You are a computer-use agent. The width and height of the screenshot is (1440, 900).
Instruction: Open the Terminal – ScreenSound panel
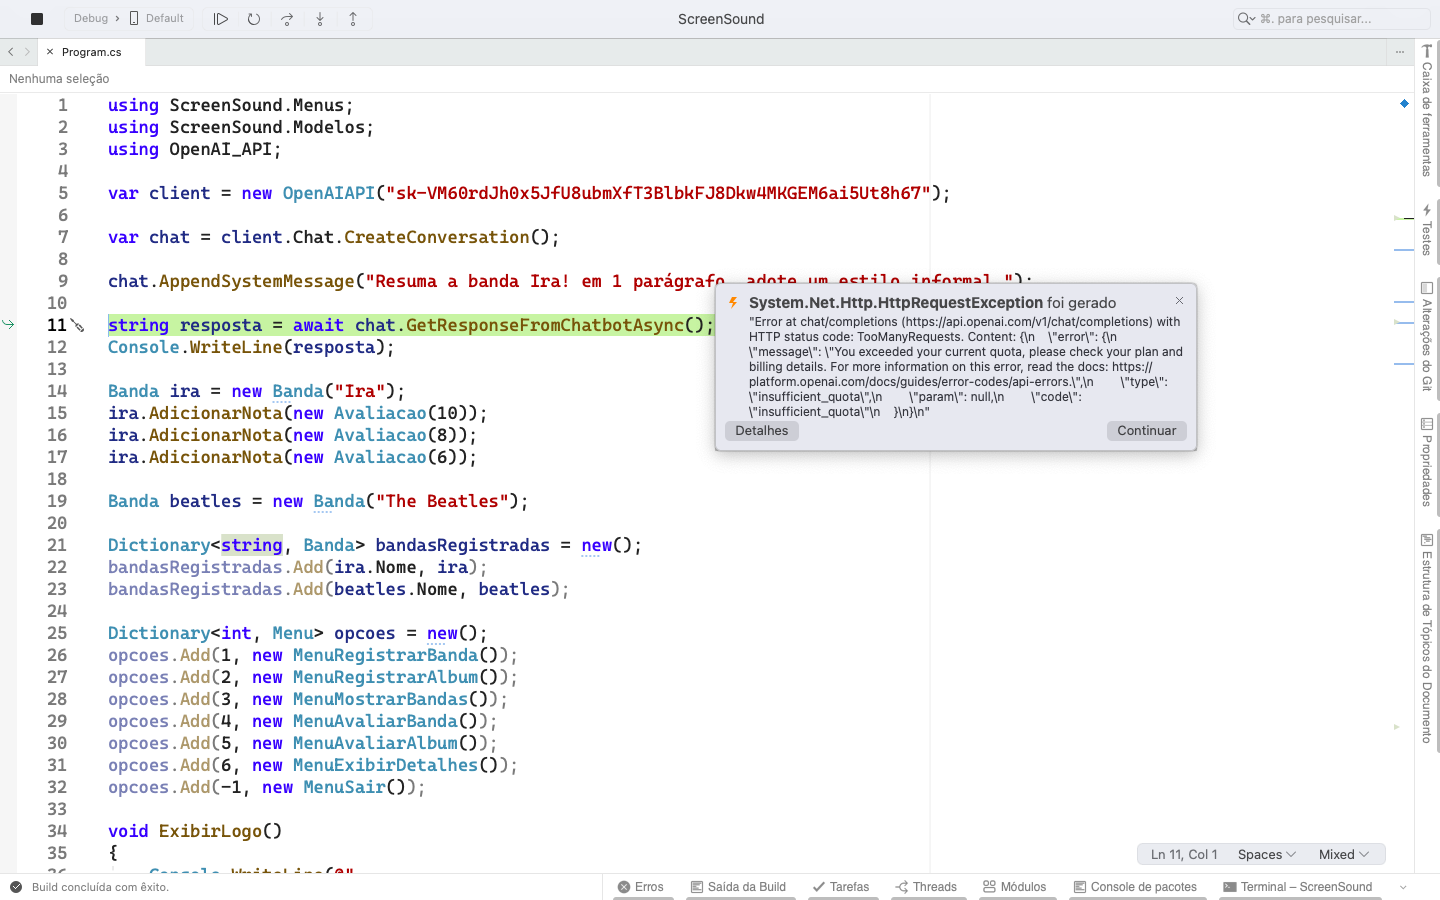[x=1297, y=887]
